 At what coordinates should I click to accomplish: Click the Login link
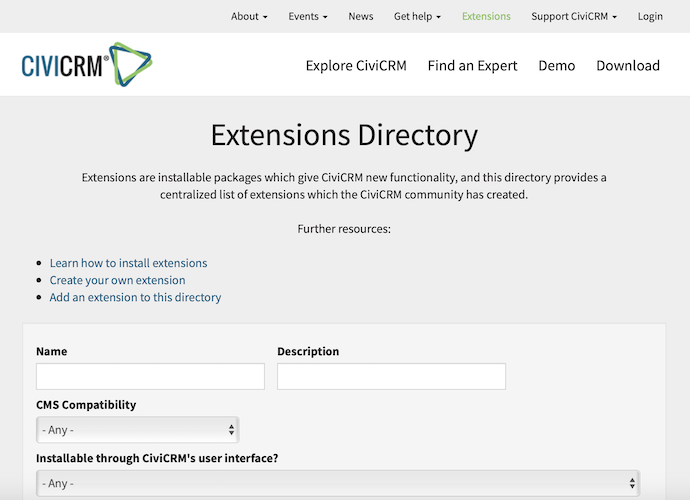650,16
